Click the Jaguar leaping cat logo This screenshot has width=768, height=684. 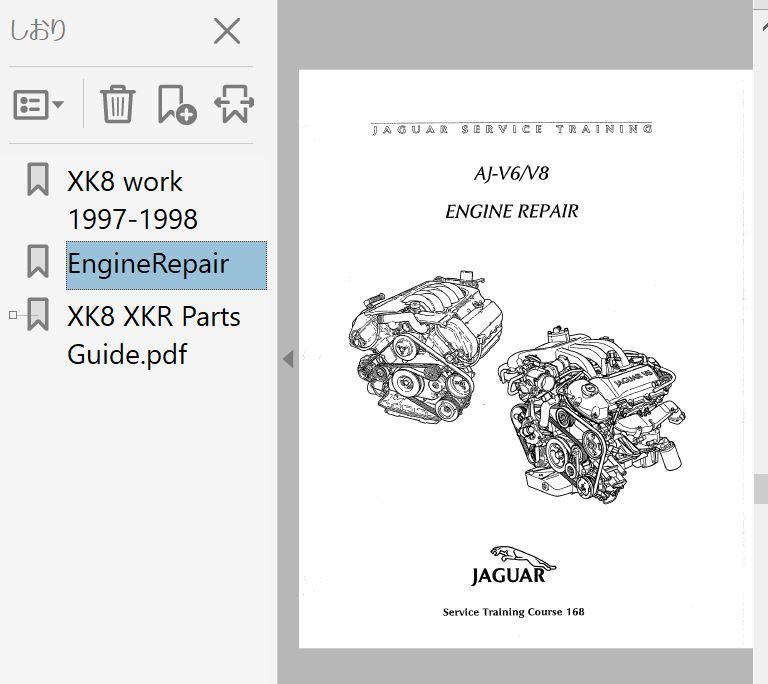pos(508,553)
